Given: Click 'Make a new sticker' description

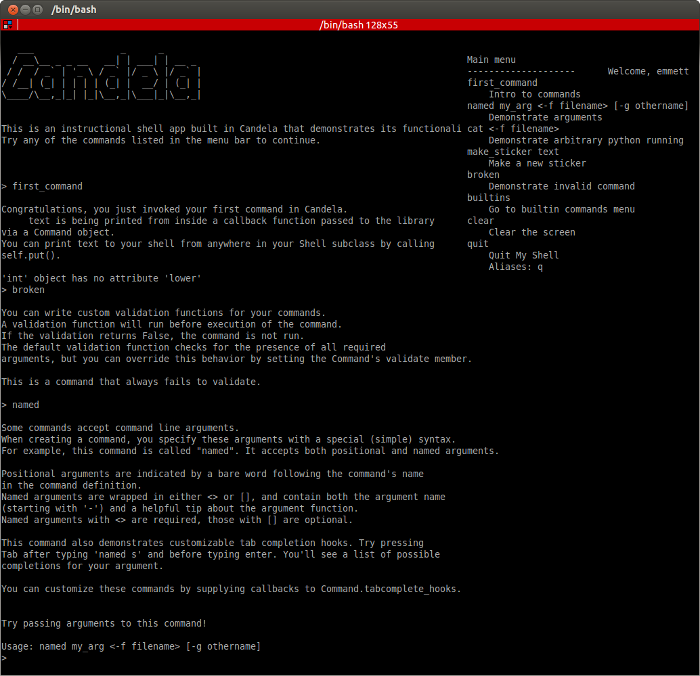Looking at the screenshot, I should [x=537, y=163].
